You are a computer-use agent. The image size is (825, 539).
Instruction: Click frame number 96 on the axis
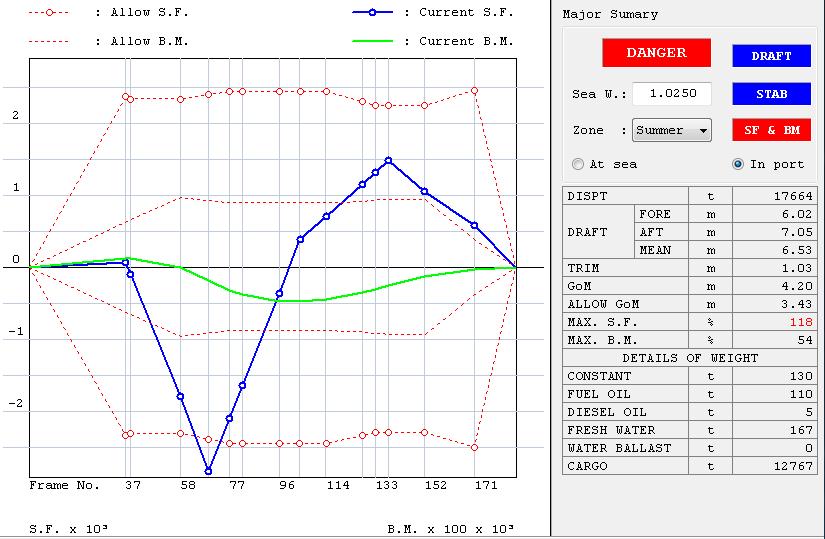point(287,485)
